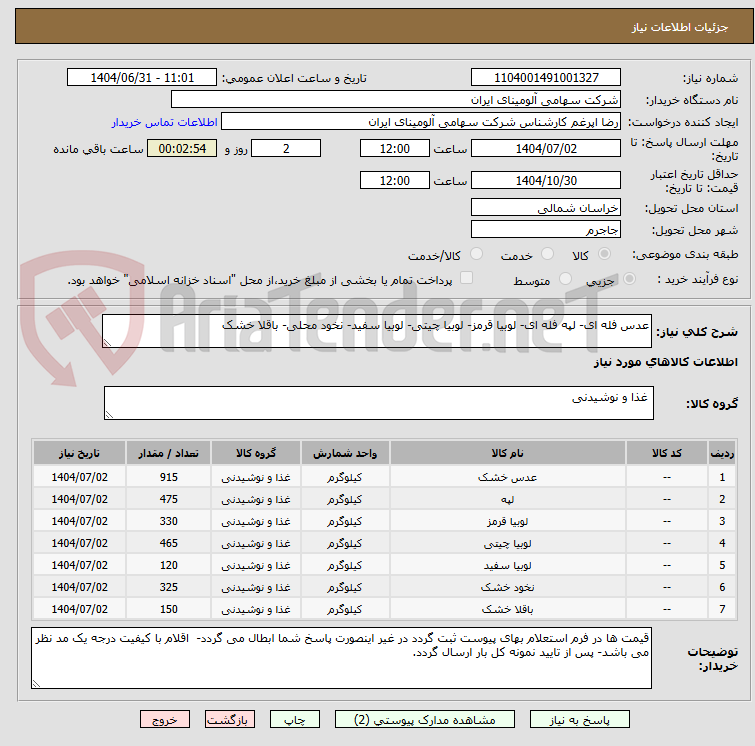
Task: Click the نام دستگاه خریدار field
Action: [x=396, y=100]
